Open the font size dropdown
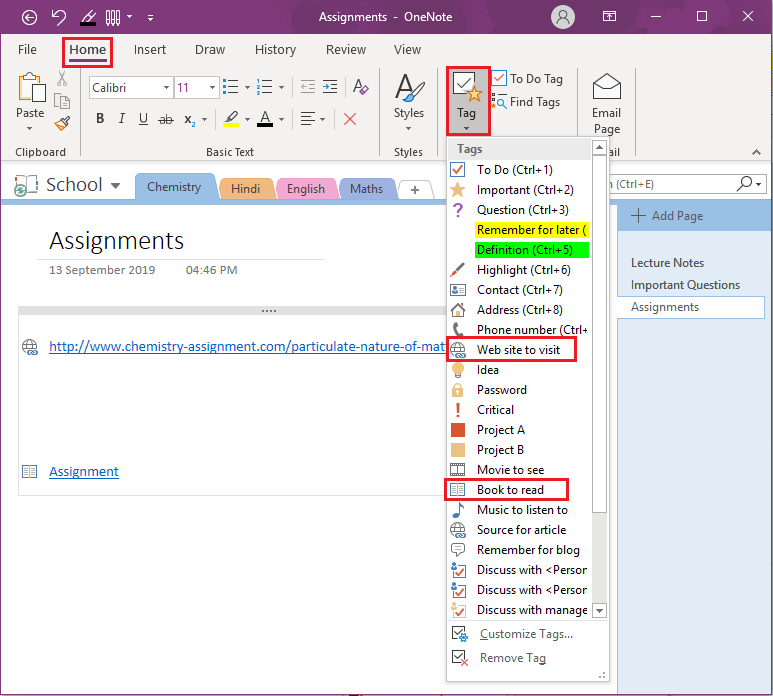The width and height of the screenshot is (773, 696). tap(212, 88)
